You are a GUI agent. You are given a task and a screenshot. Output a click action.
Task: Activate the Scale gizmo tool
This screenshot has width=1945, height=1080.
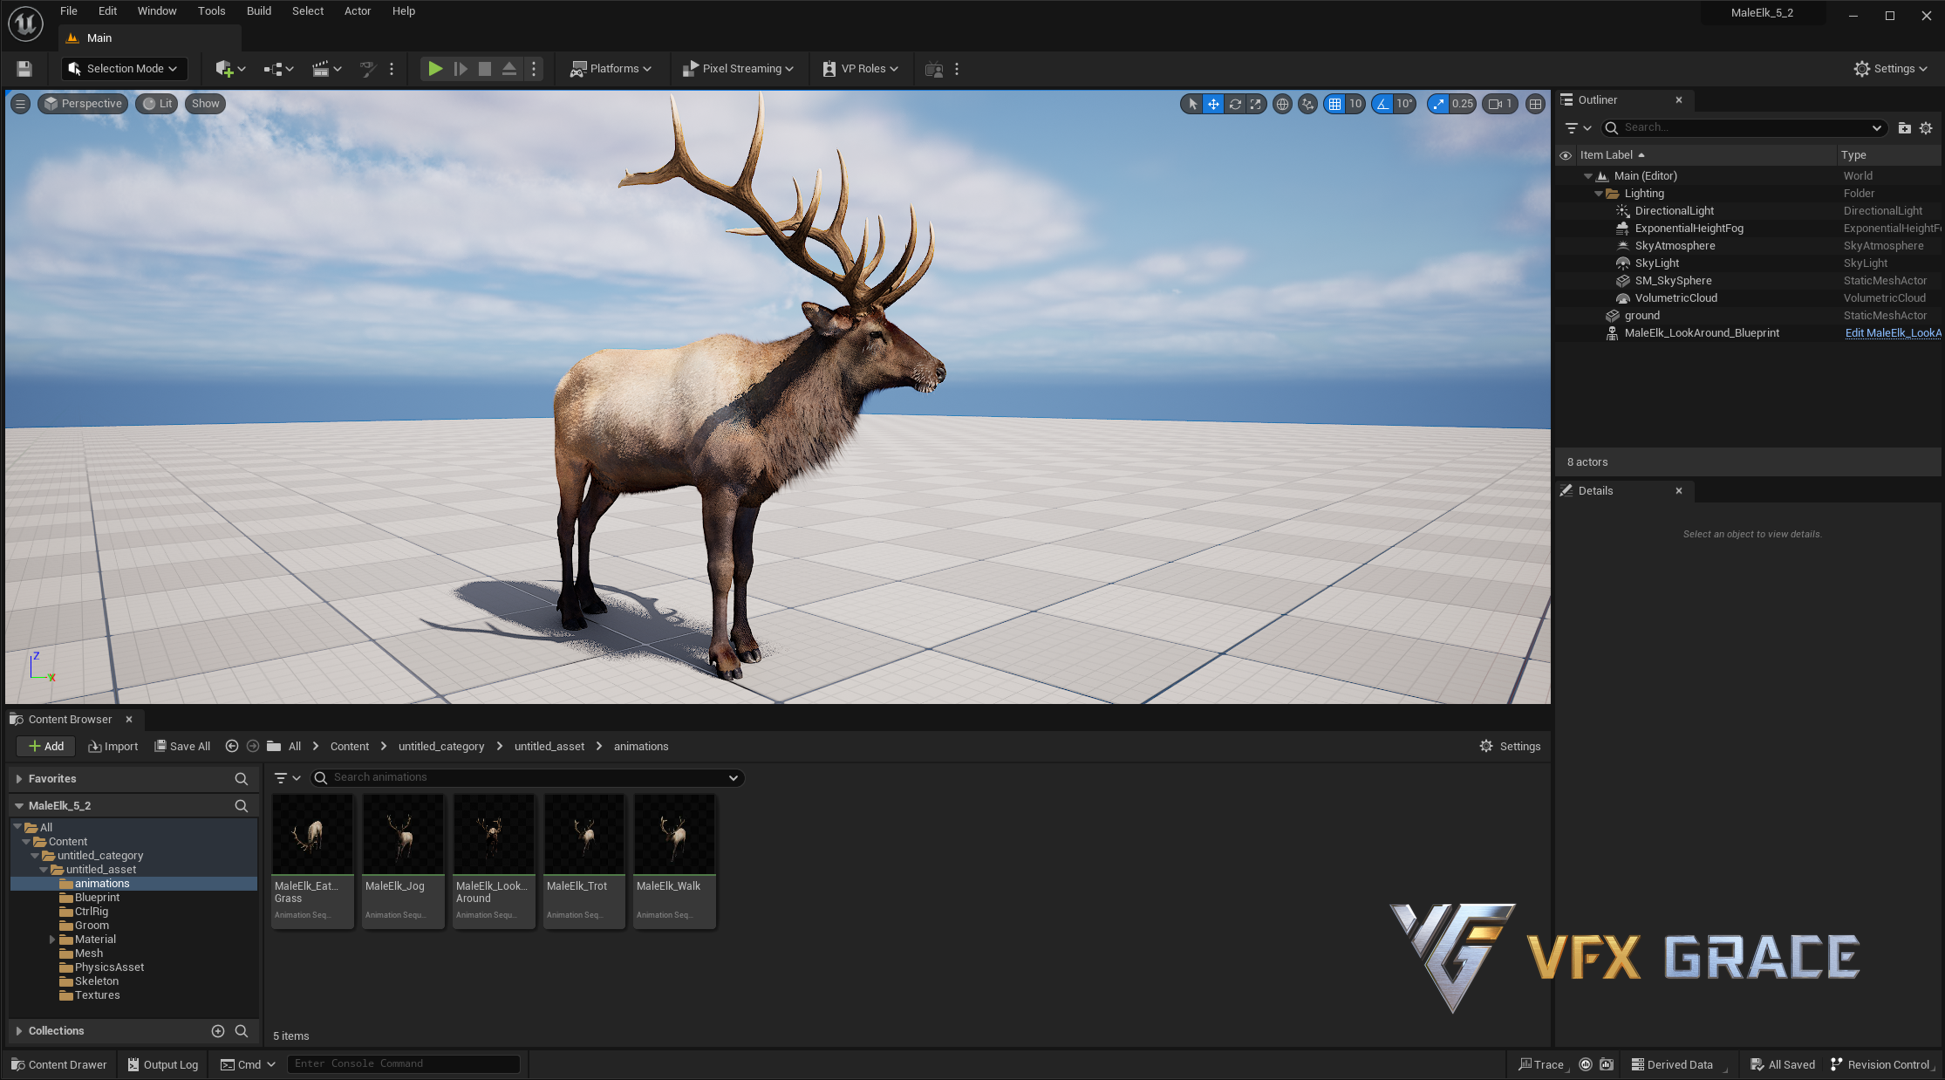1256,104
